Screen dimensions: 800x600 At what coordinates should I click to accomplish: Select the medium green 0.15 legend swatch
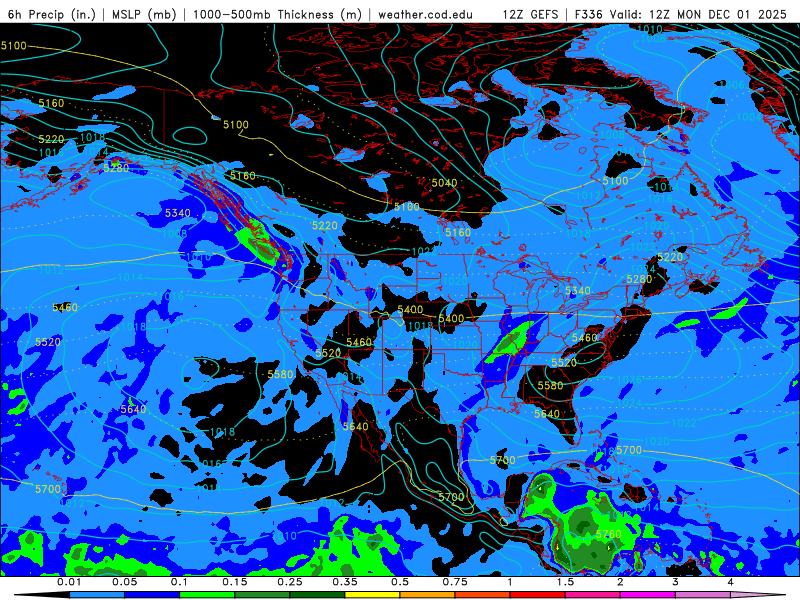coord(262,595)
